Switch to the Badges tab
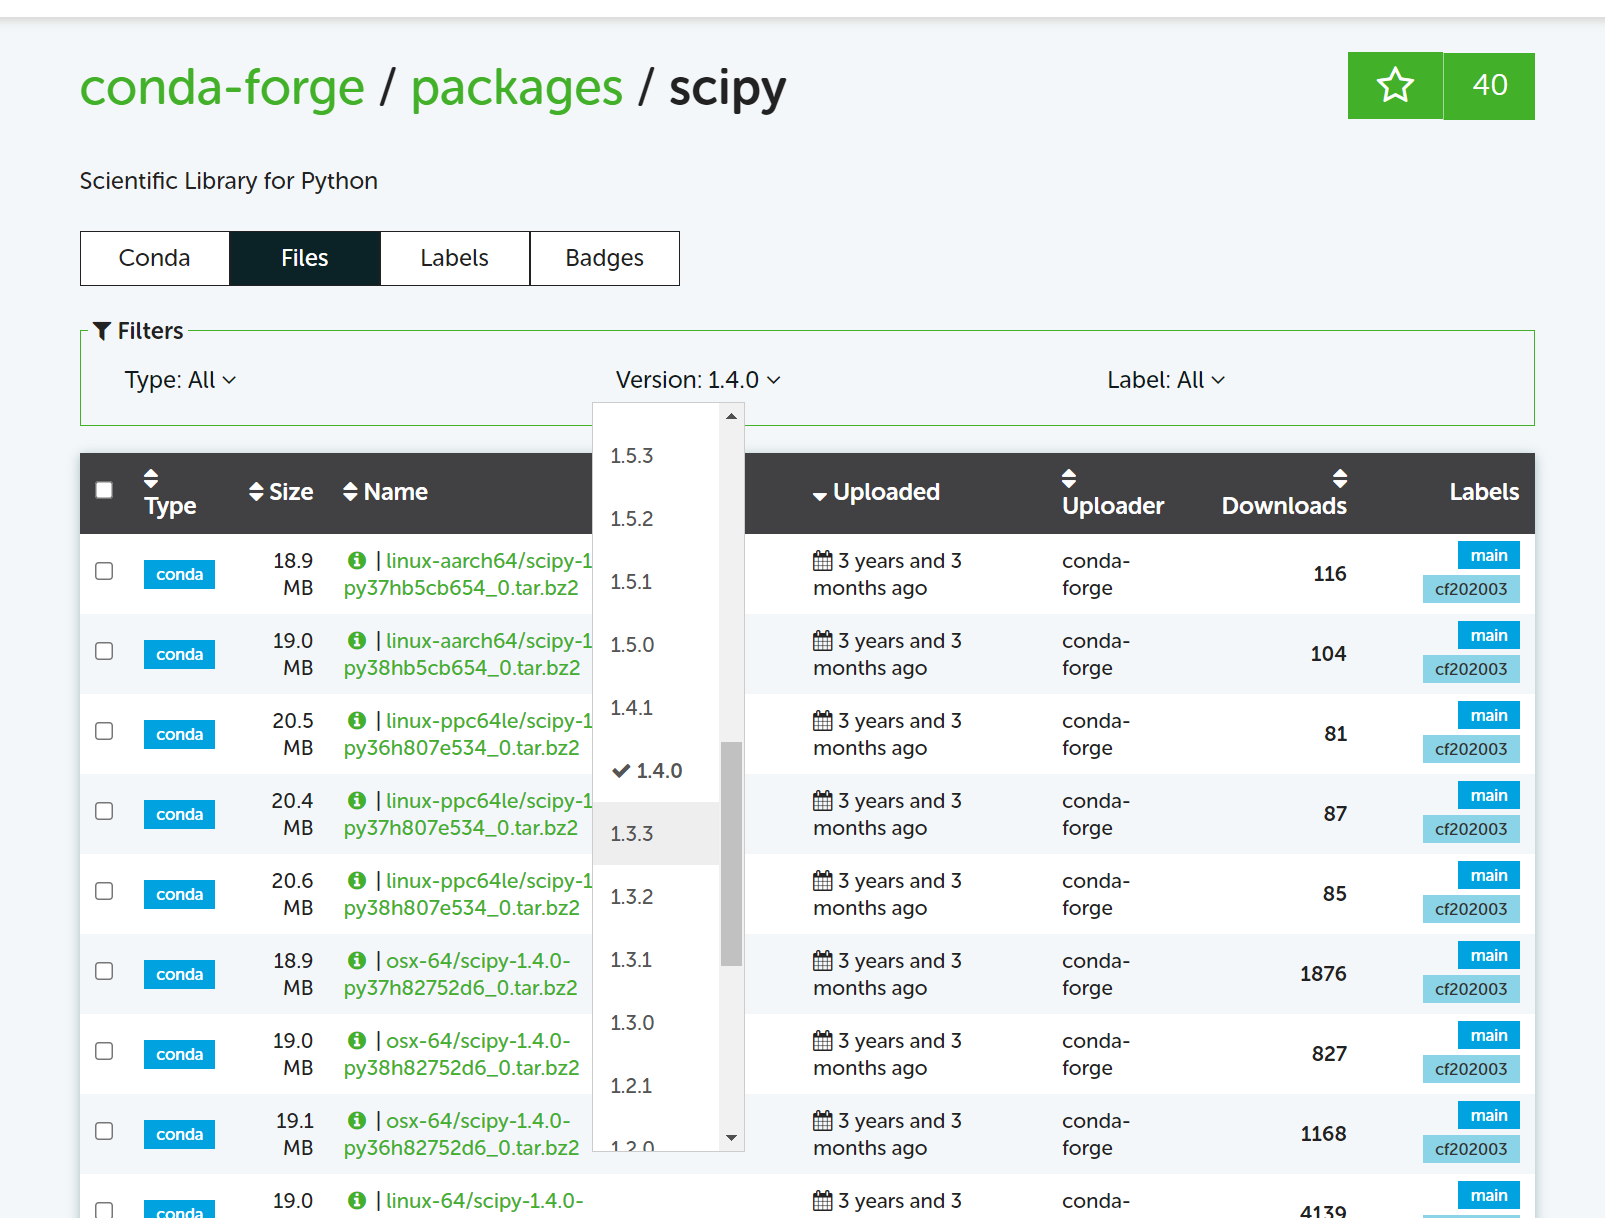This screenshot has height=1218, width=1605. pyautogui.click(x=605, y=258)
